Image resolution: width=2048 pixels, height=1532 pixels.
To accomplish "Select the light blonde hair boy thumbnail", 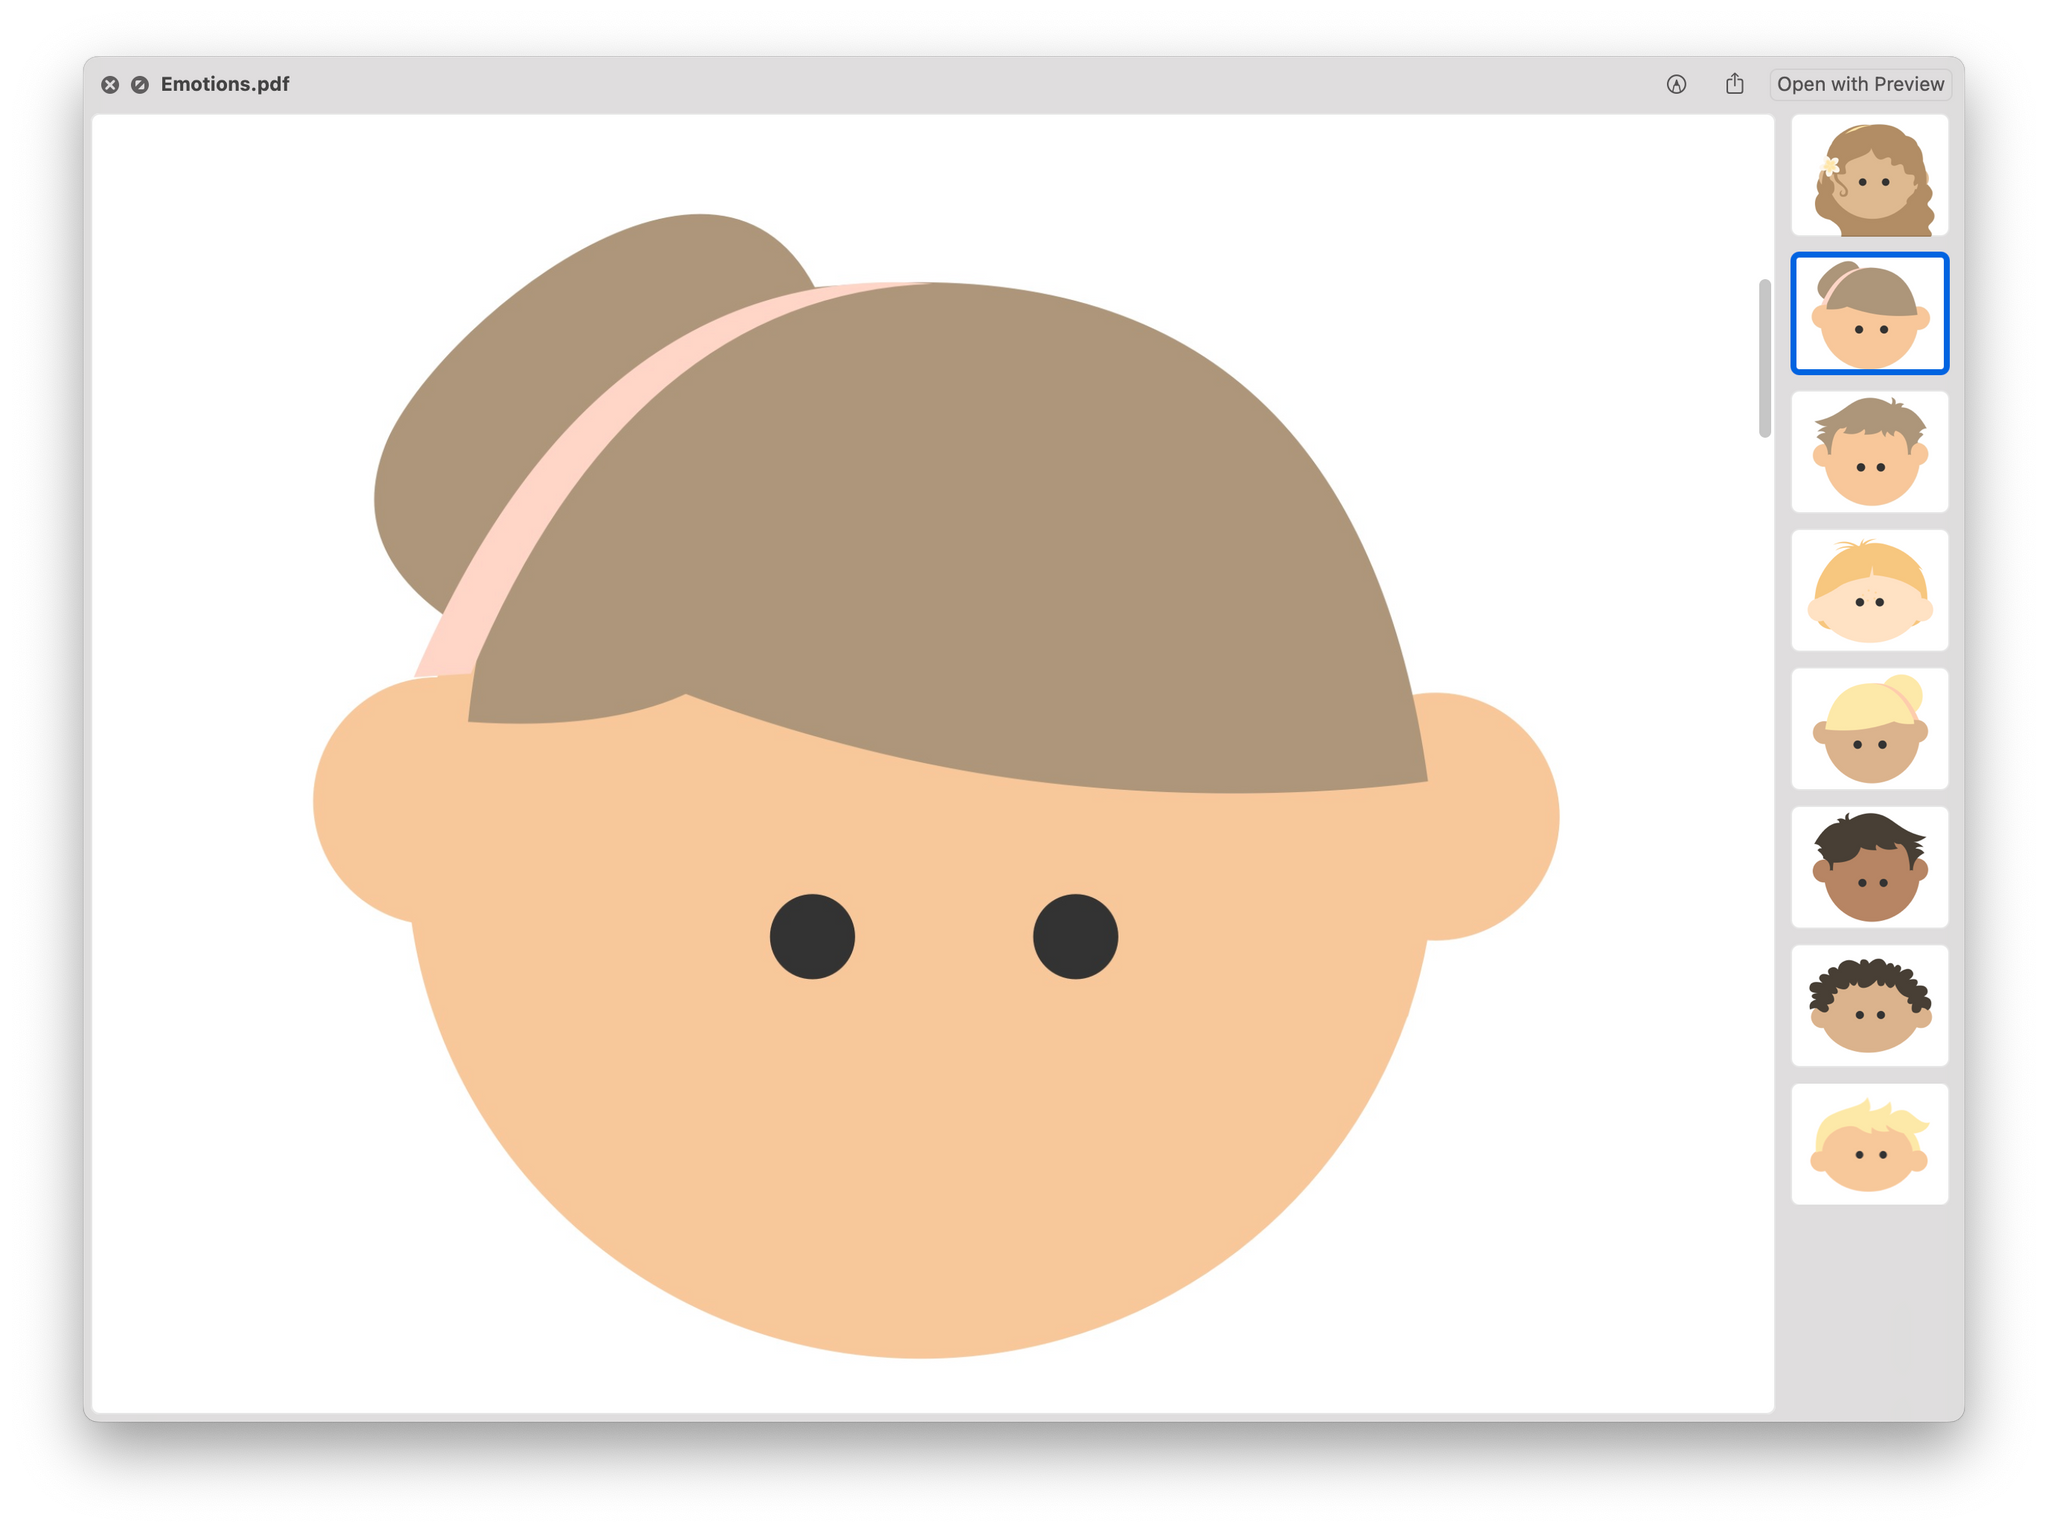I will coord(1868,1144).
